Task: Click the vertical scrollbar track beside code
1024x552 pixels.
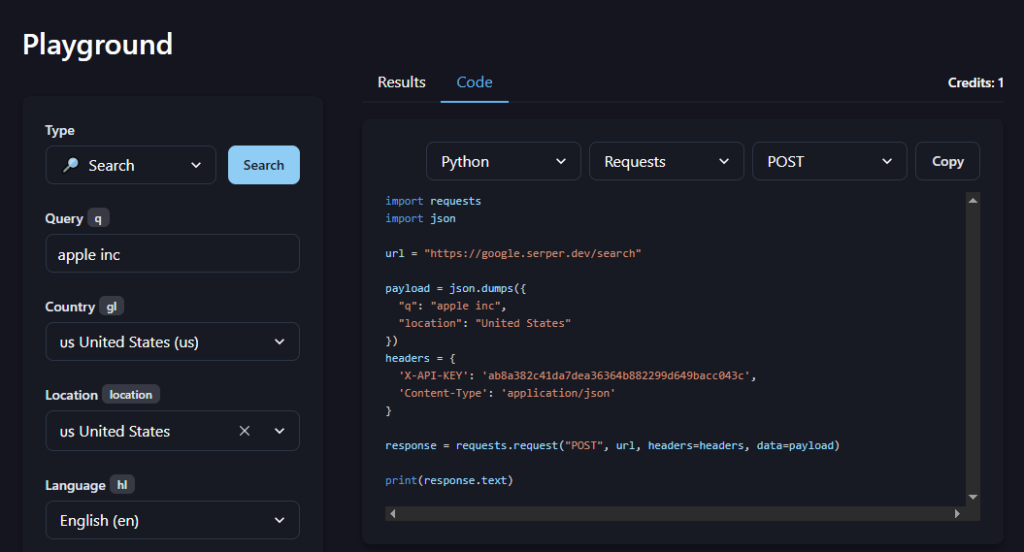Action: pyautogui.click(x=973, y=349)
